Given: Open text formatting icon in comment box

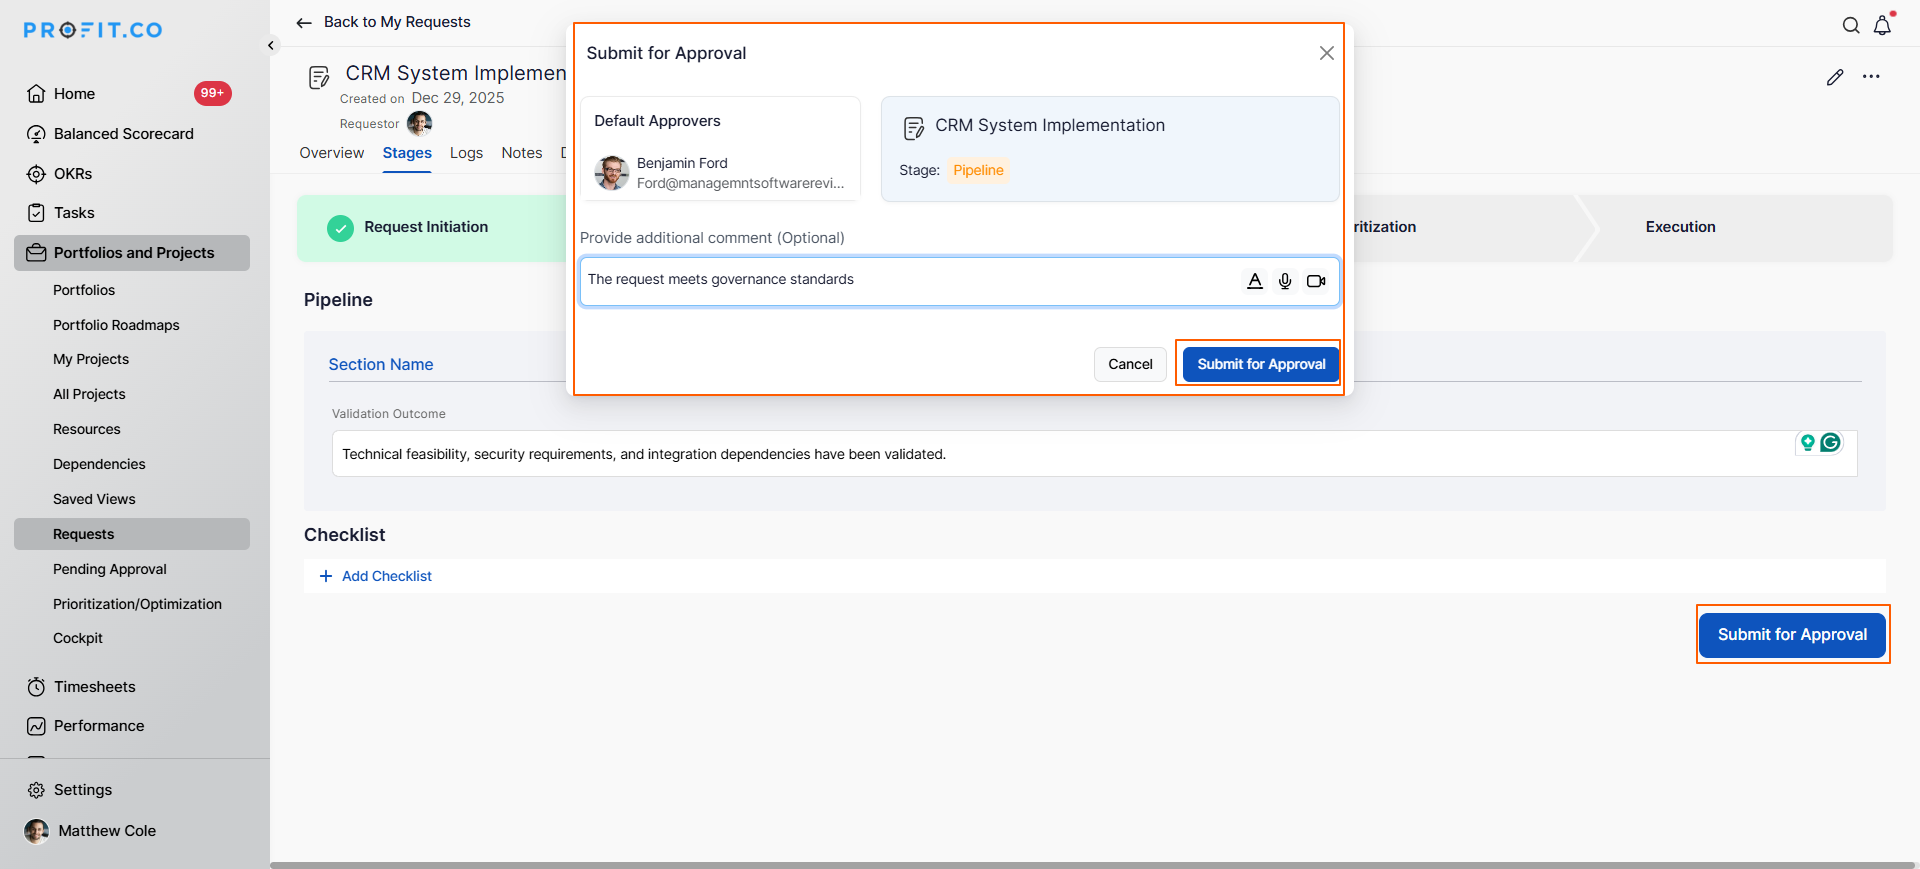Looking at the screenshot, I should (x=1254, y=281).
